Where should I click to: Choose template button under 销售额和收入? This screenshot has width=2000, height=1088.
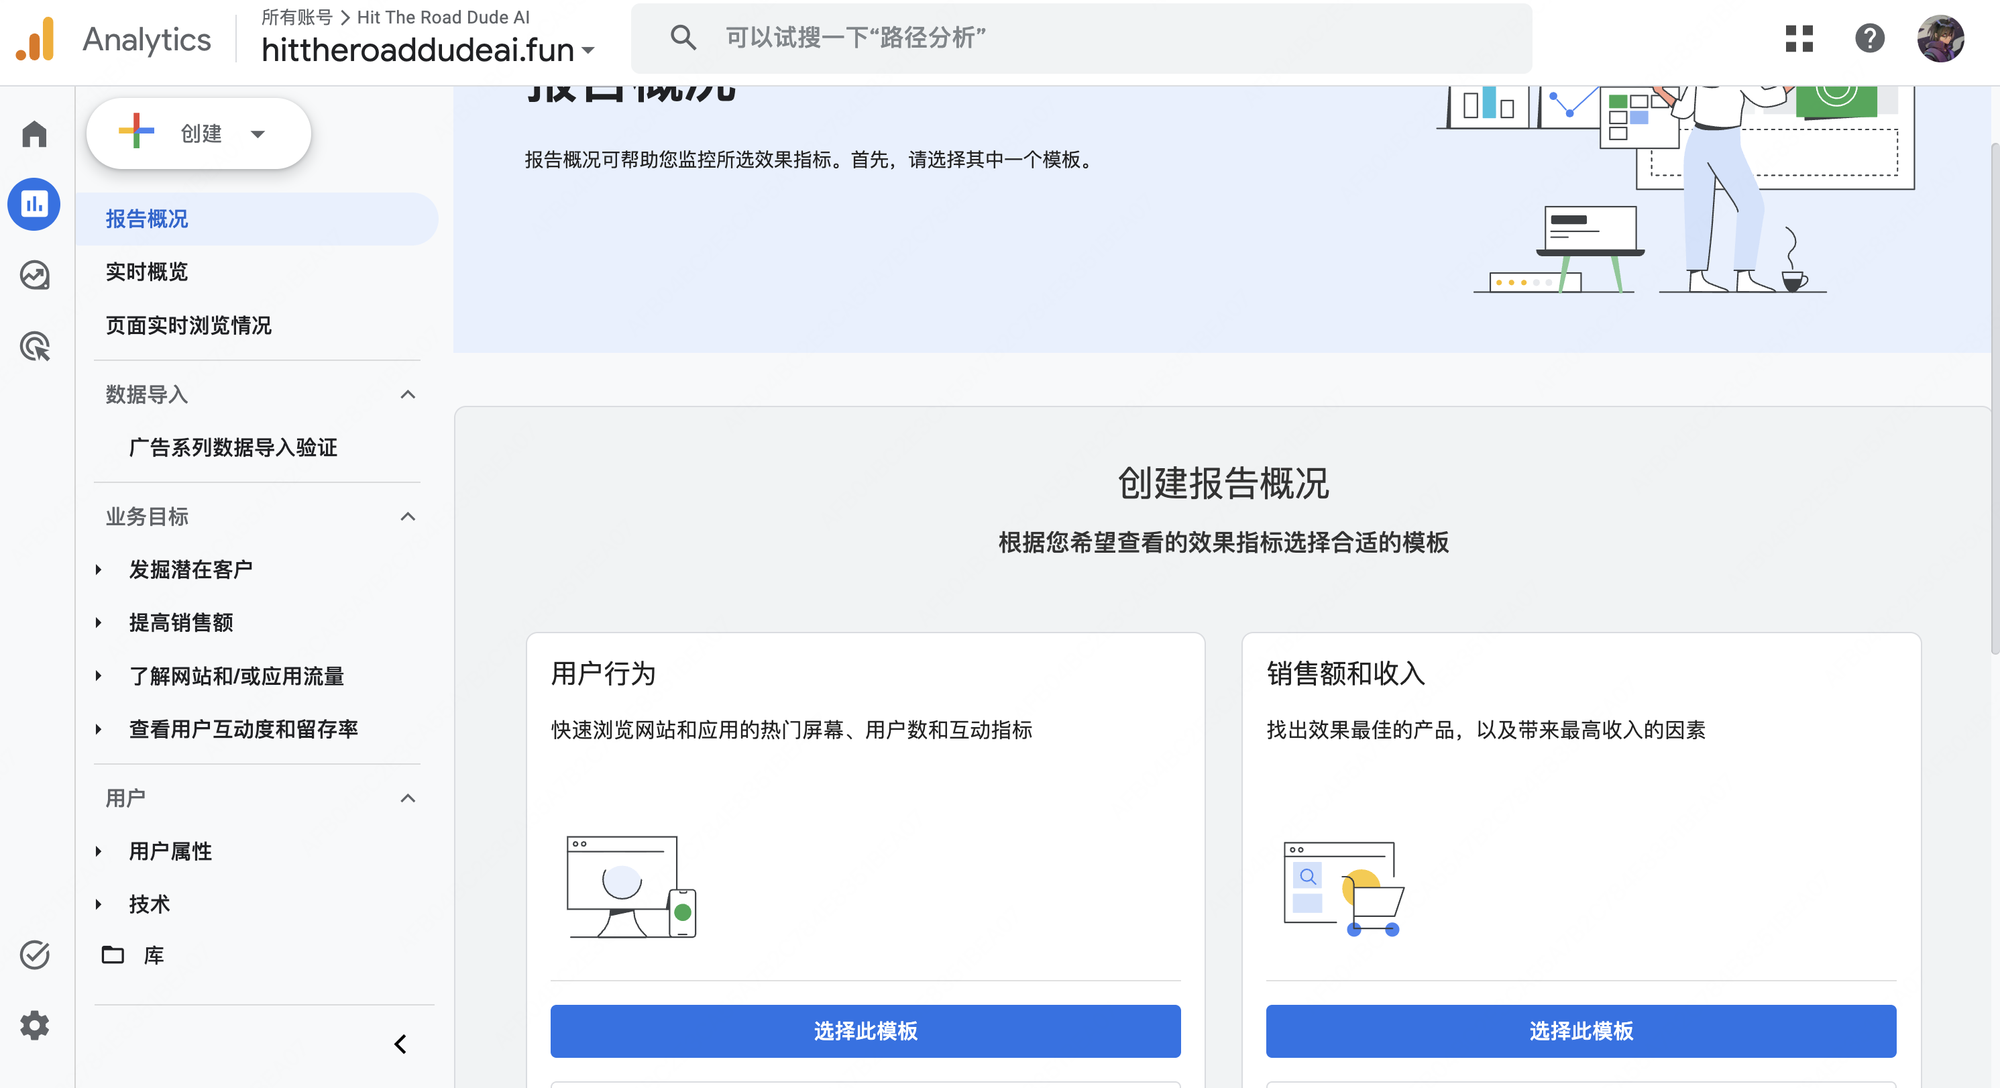point(1581,1031)
